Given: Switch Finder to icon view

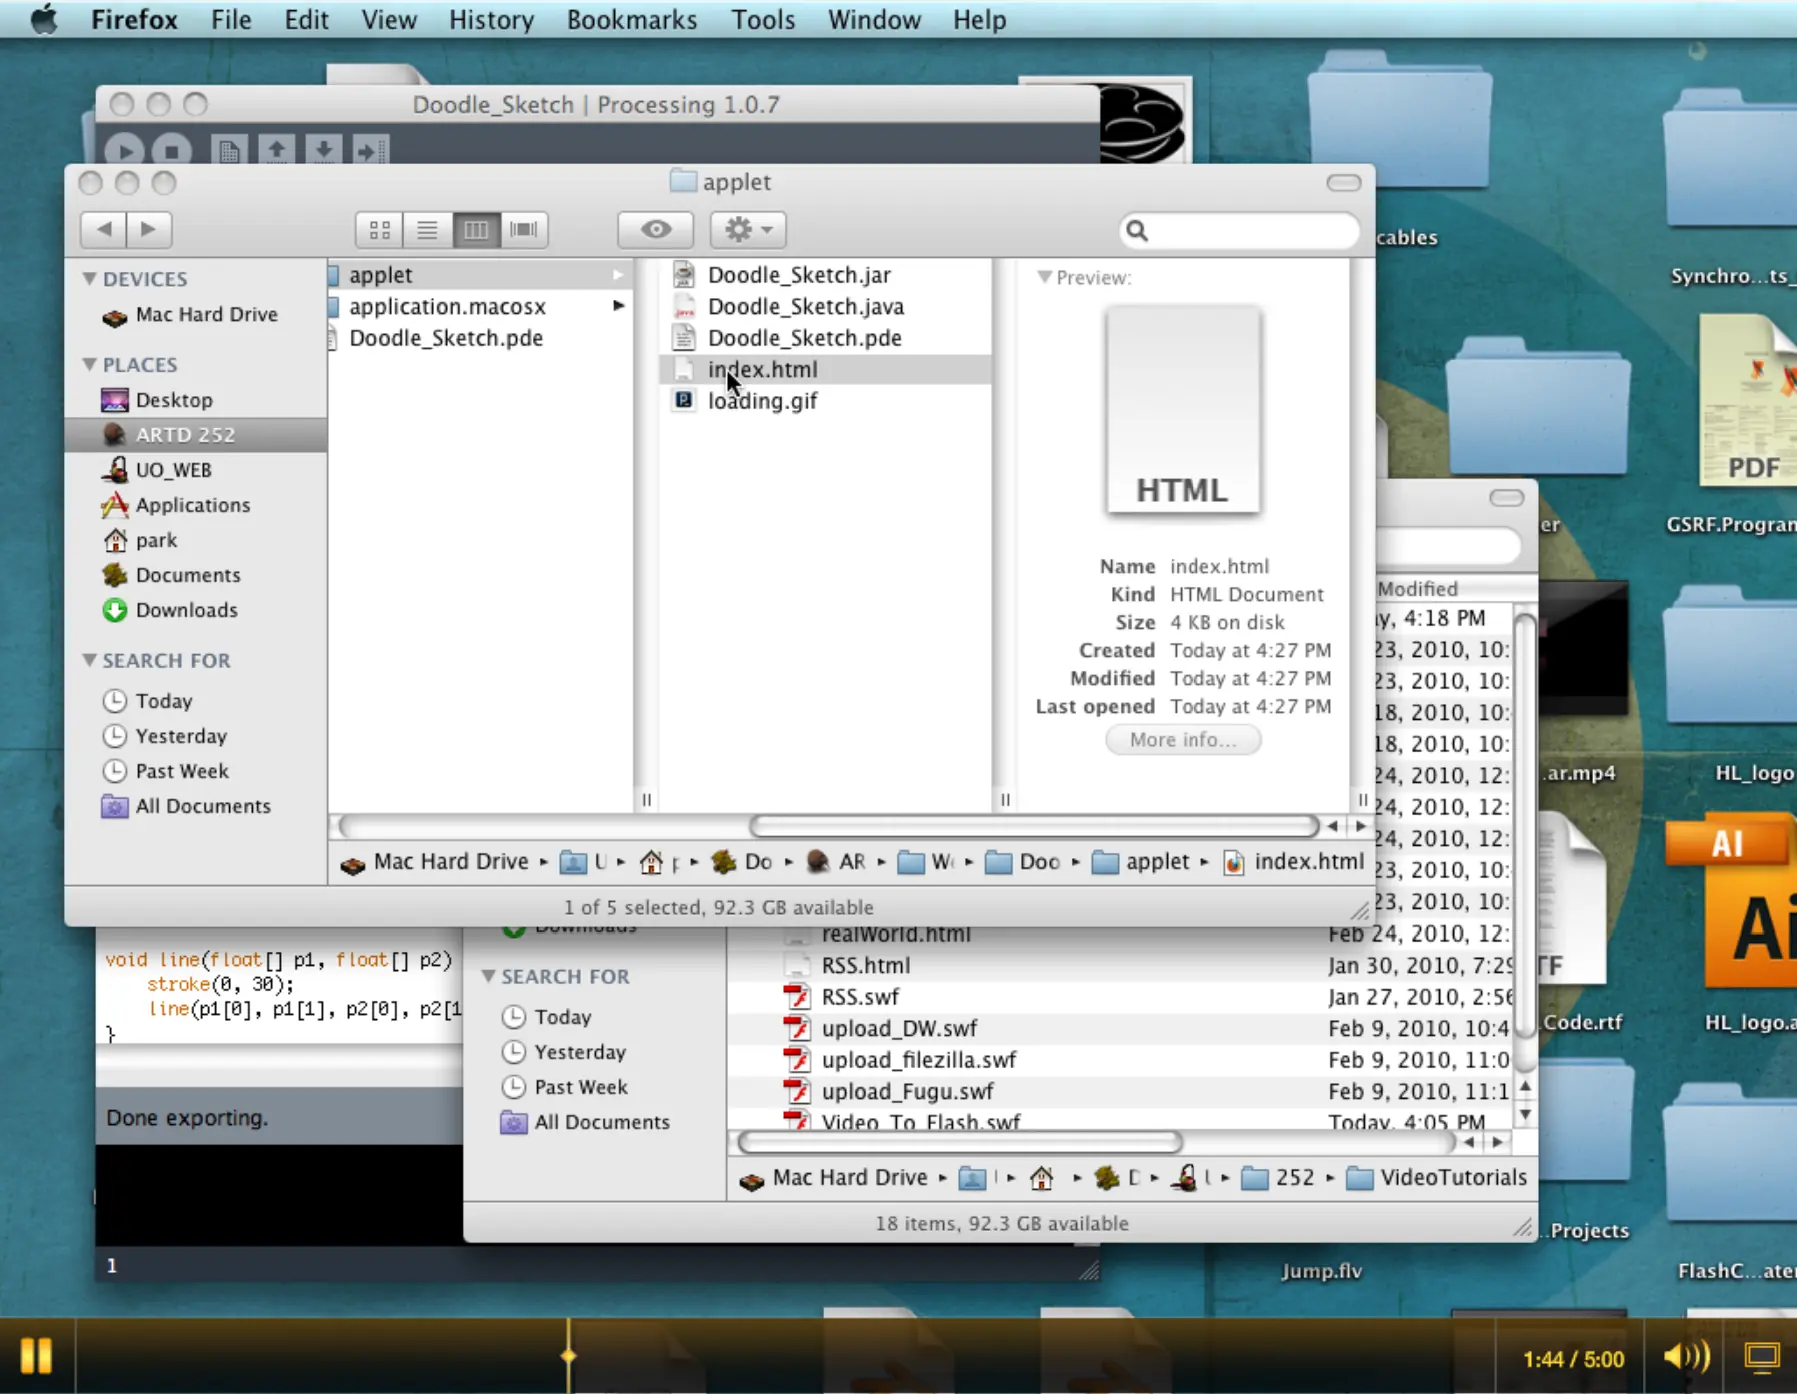Looking at the screenshot, I should pos(380,230).
